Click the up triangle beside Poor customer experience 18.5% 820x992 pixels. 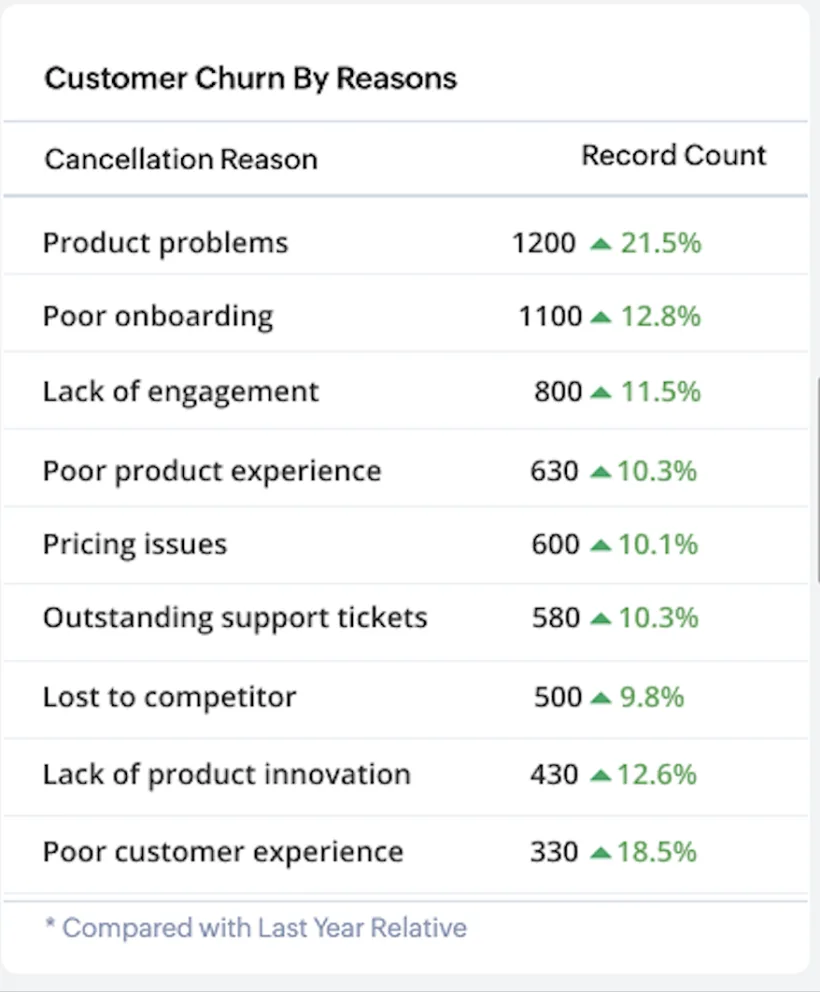[600, 854]
